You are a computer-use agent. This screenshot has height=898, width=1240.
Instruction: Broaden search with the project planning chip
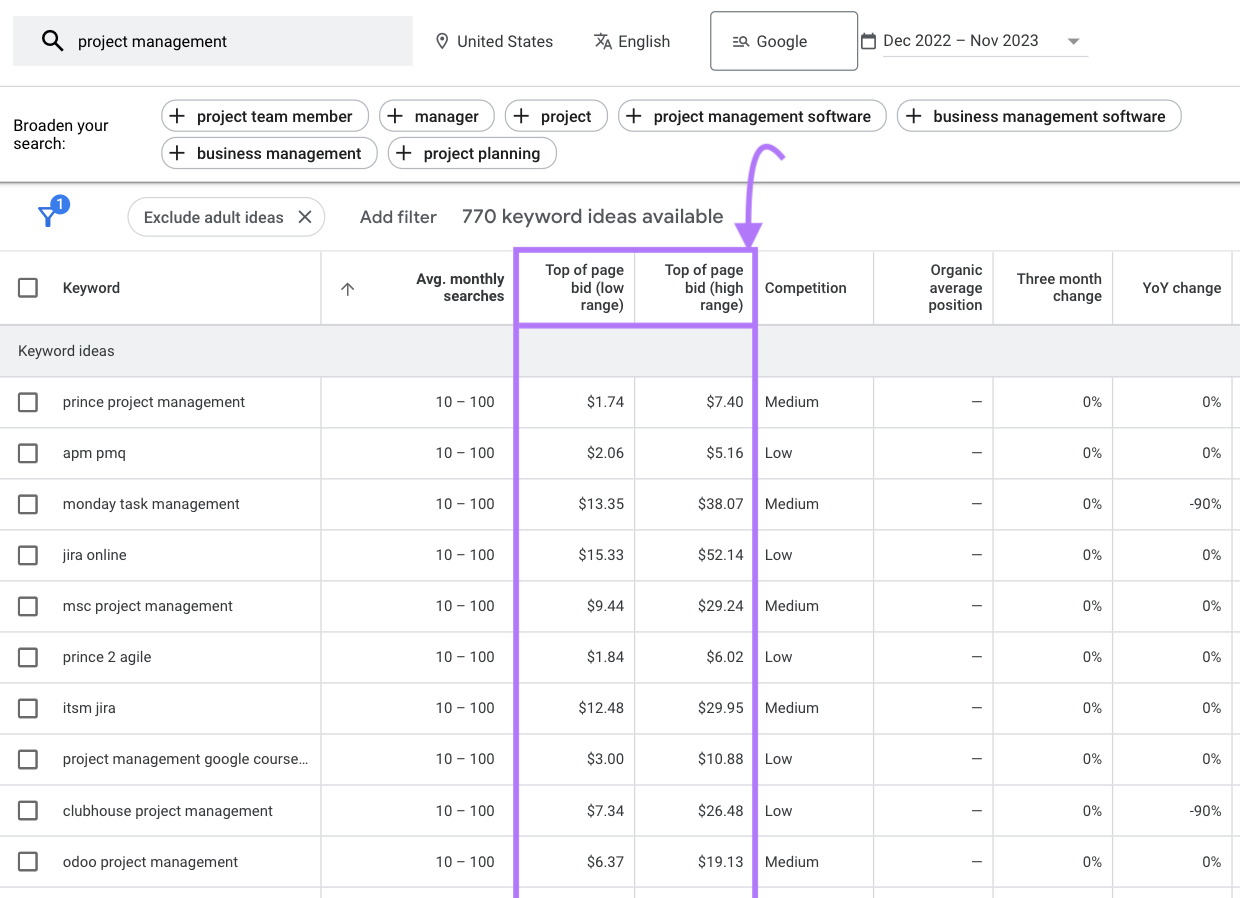tap(471, 153)
